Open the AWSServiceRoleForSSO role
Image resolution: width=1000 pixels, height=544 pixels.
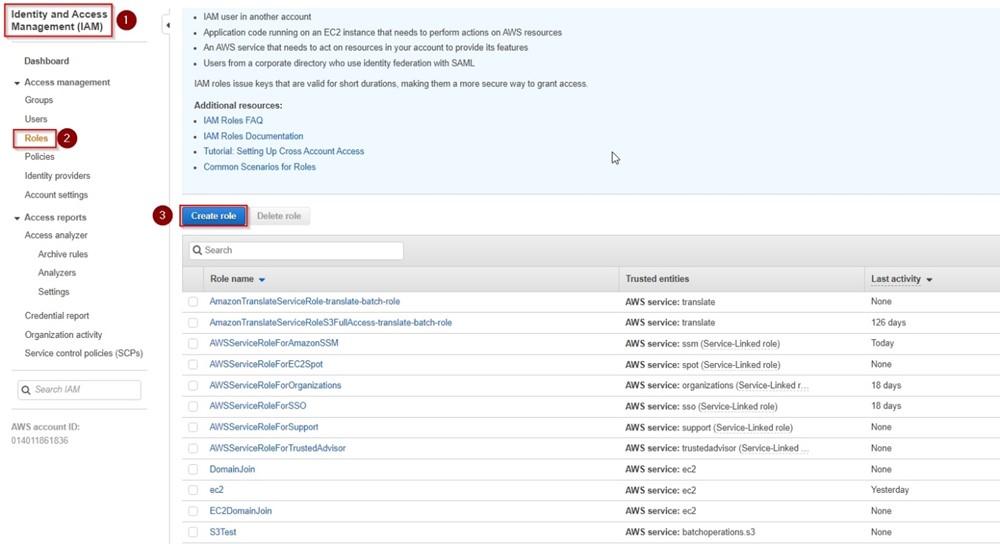258,406
